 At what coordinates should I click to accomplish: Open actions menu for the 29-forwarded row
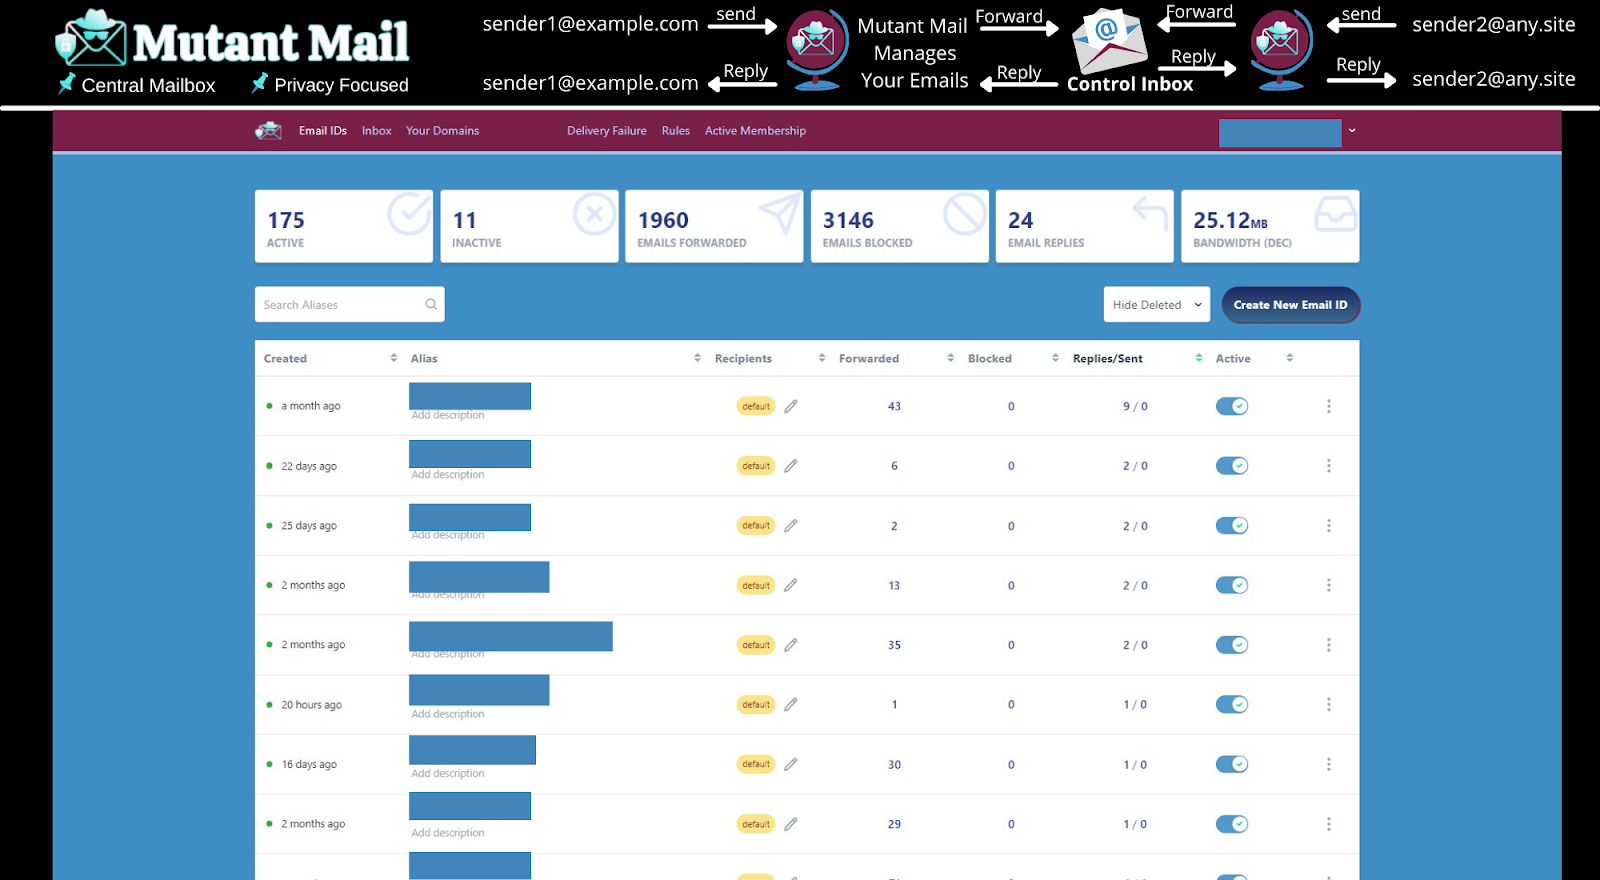tap(1329, 824)
